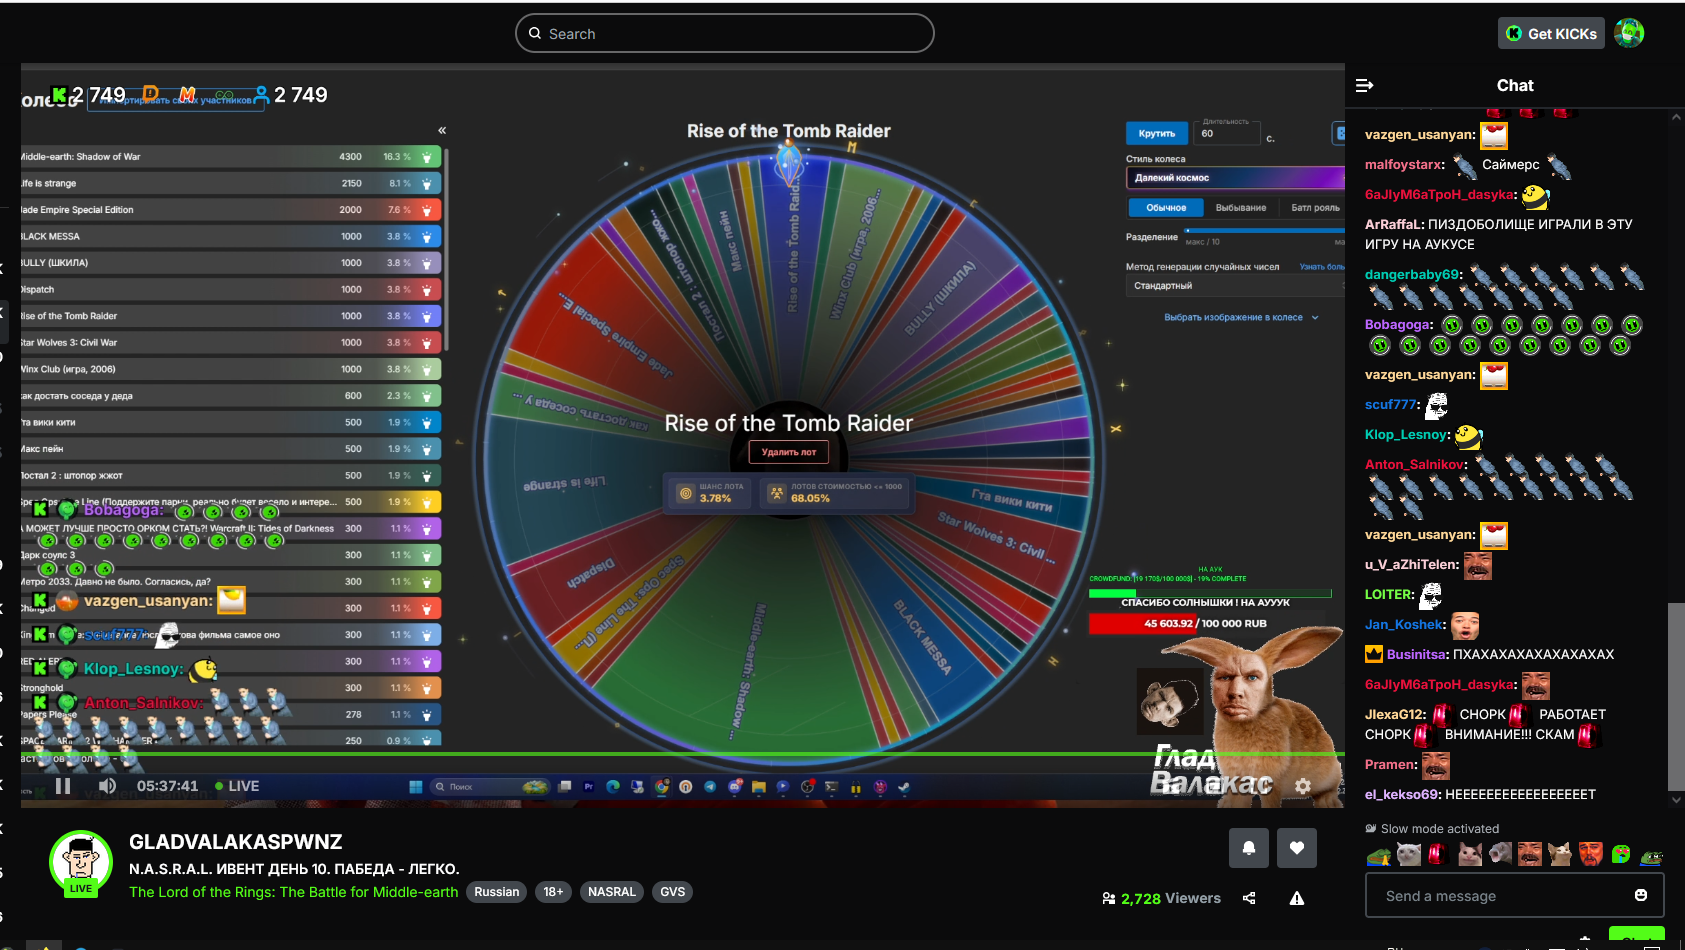Screen dimensions: 1685x950
Task: Expand Выбрать изображение в колесе option
Action: click(x=1241, y=318)
